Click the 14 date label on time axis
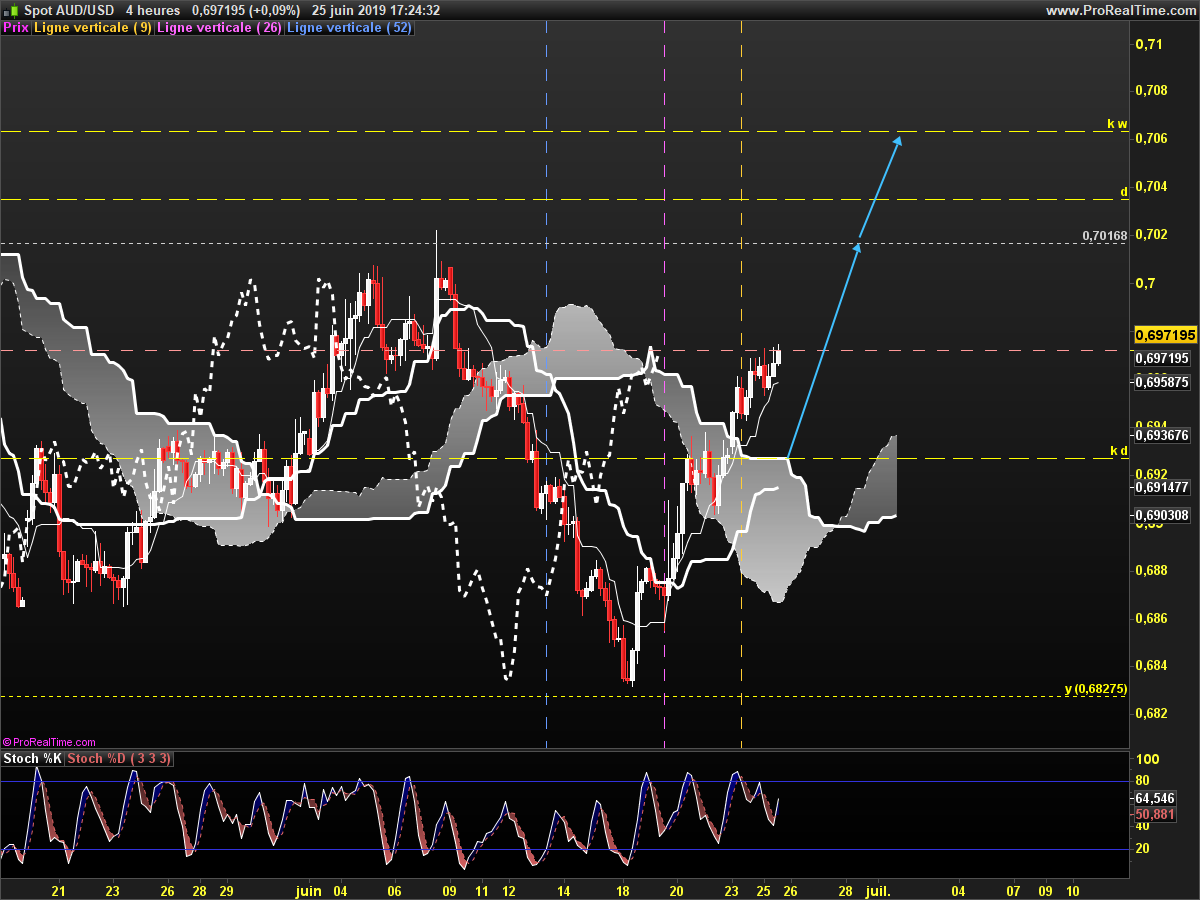The image size is (1200, 900). [x=563, y=889]
